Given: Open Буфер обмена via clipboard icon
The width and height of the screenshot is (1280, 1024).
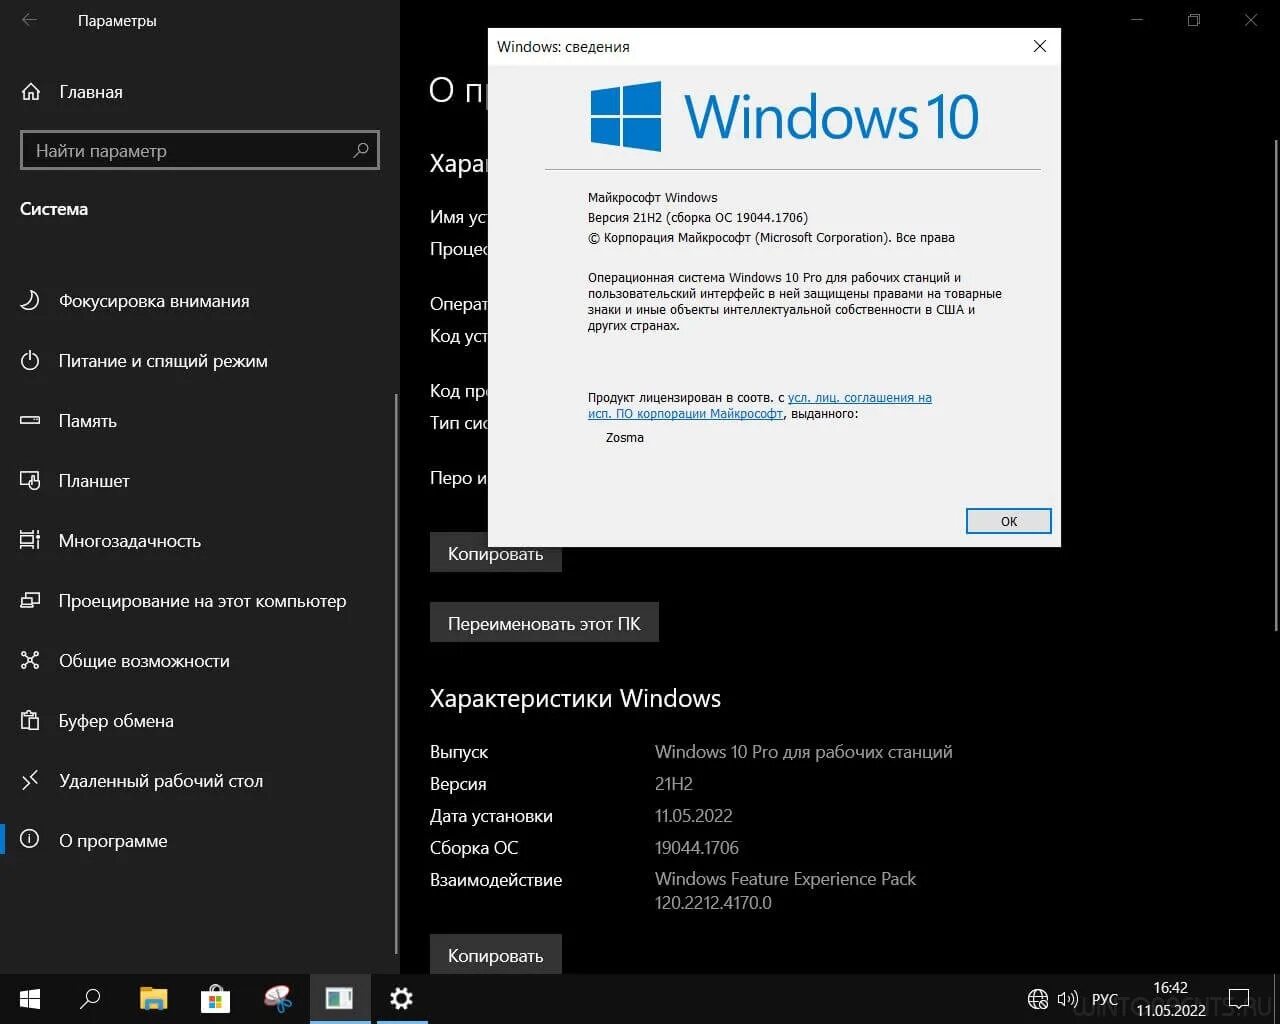Looking at the screenshot, I should pos(29,720).
